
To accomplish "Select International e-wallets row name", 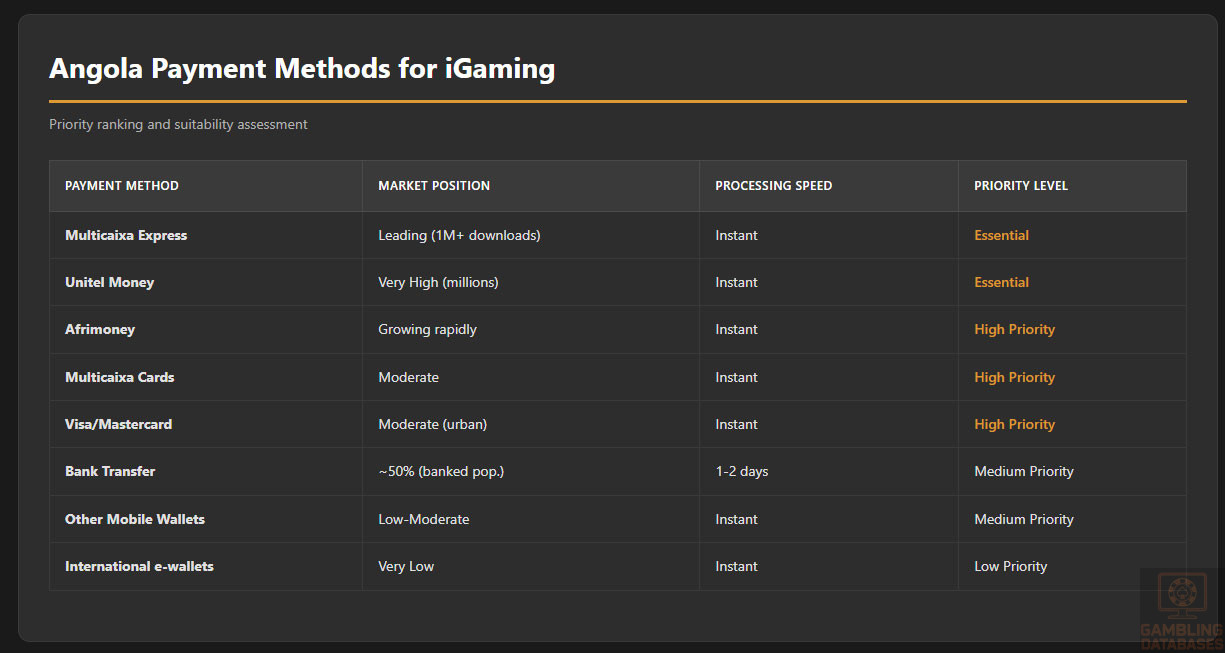I will click(x=139, y=567).
